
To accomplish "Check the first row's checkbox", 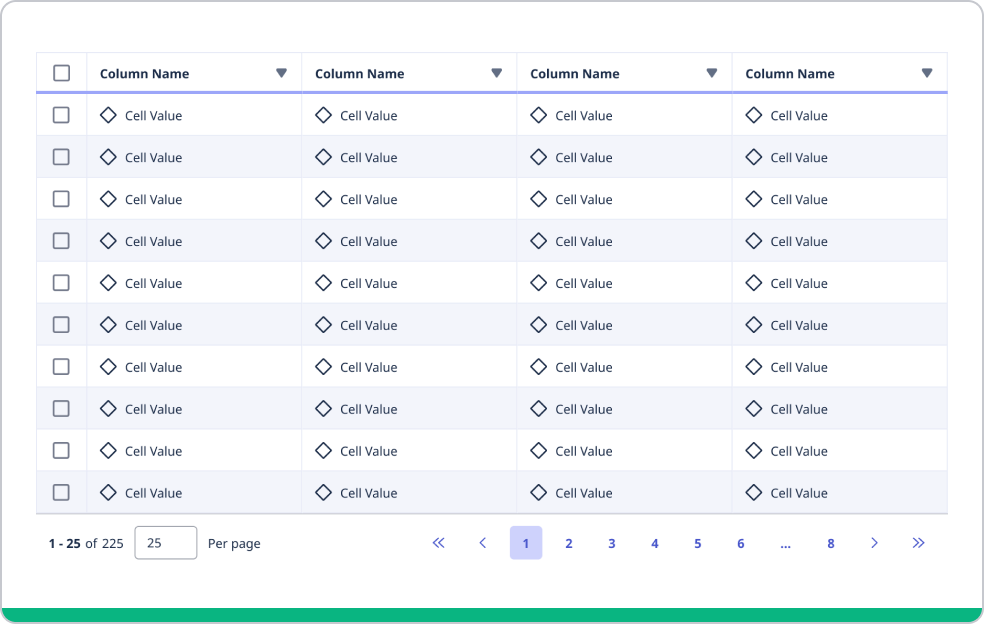I will 62,115.
